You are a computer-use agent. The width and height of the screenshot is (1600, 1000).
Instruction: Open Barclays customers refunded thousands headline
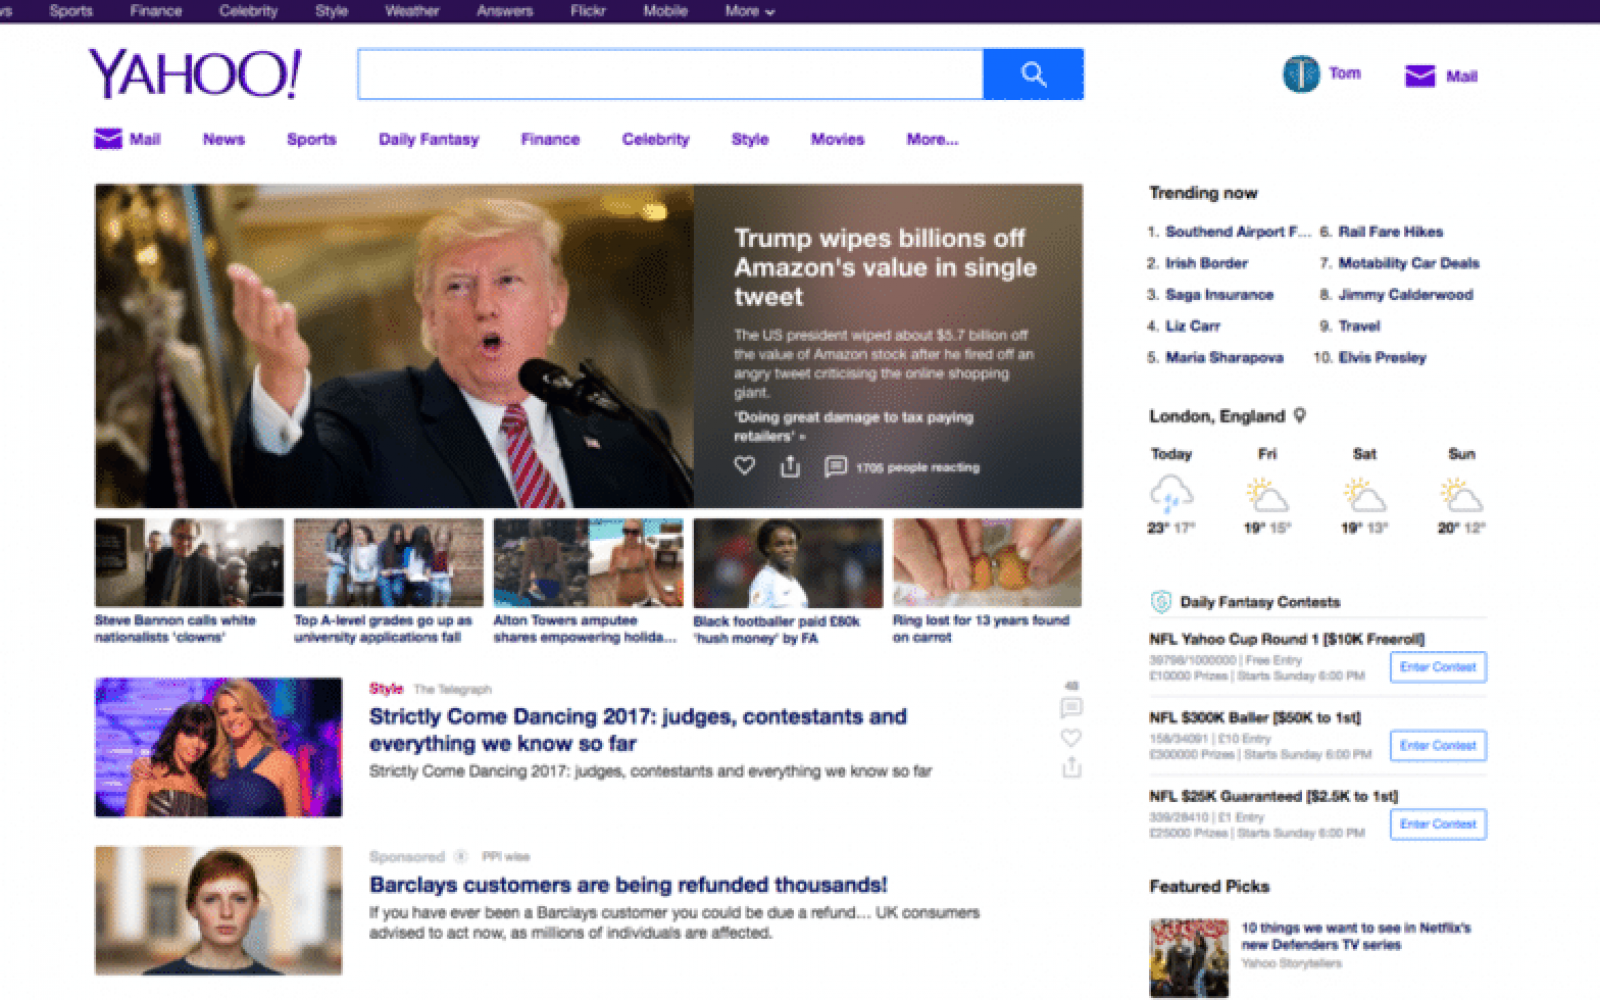click(628, 885)
